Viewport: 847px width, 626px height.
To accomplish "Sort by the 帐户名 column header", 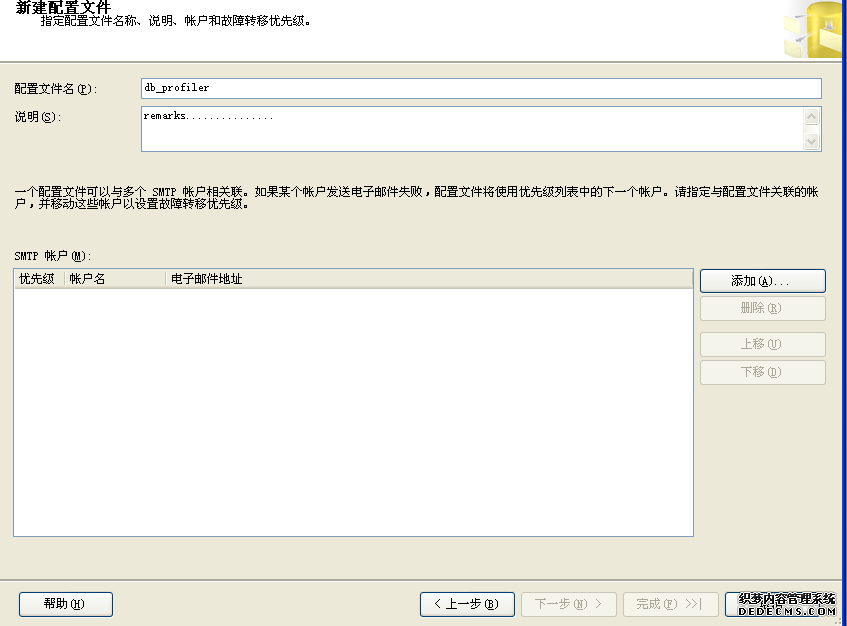I will [x=114, y=279].
